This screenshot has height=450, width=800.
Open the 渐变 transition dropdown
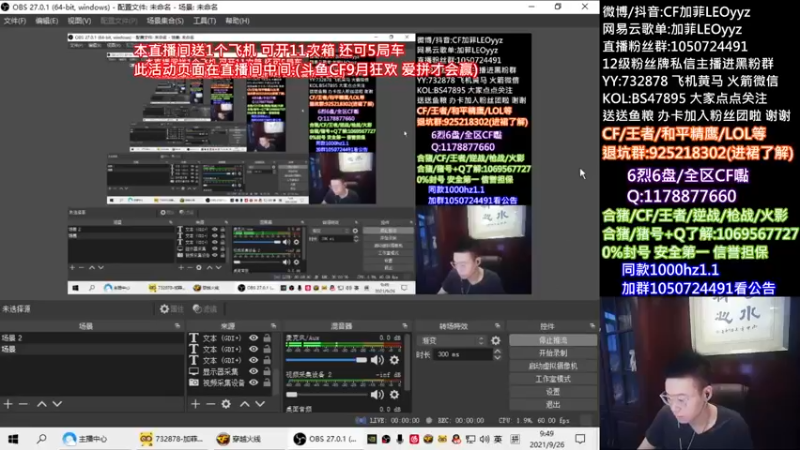tap(452, 341)
